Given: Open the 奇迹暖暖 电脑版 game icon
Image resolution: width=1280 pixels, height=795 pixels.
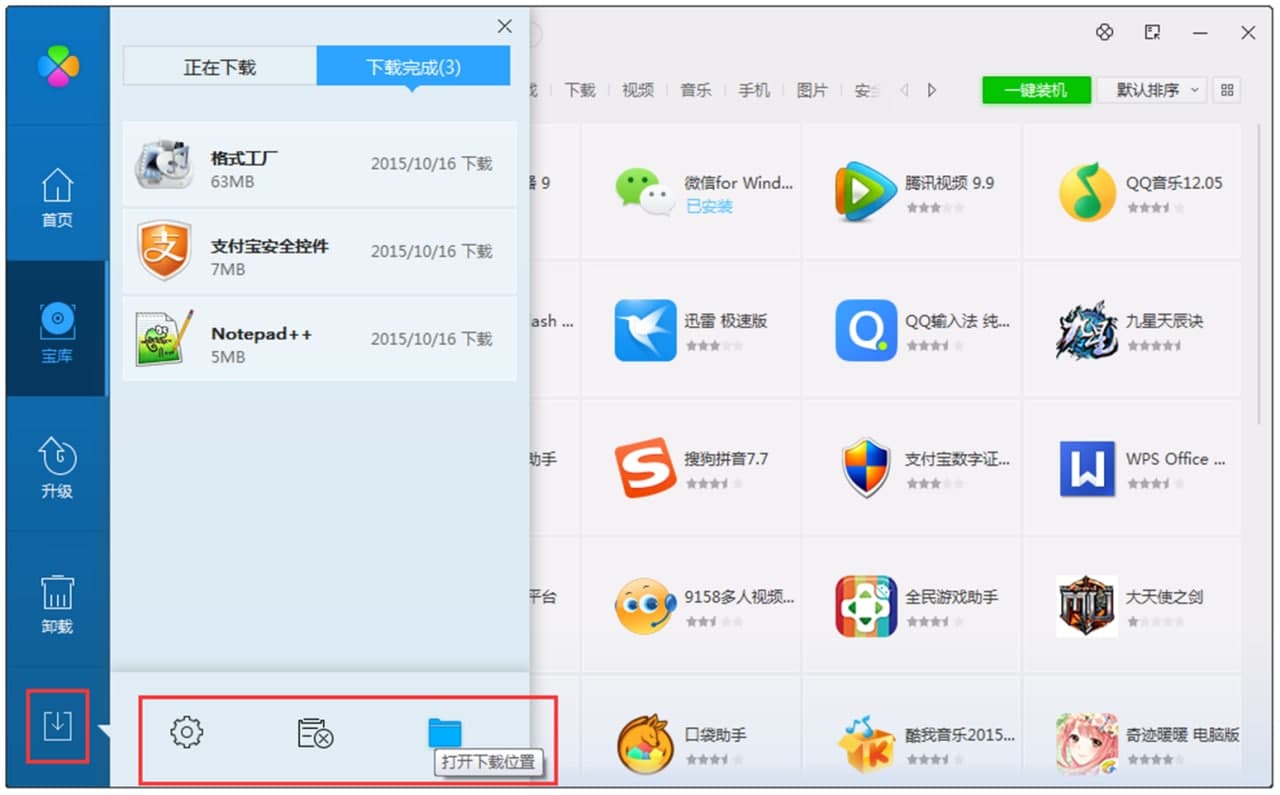Looking at the screenshot, I should pyautogui.click(x=1087, y=743).
